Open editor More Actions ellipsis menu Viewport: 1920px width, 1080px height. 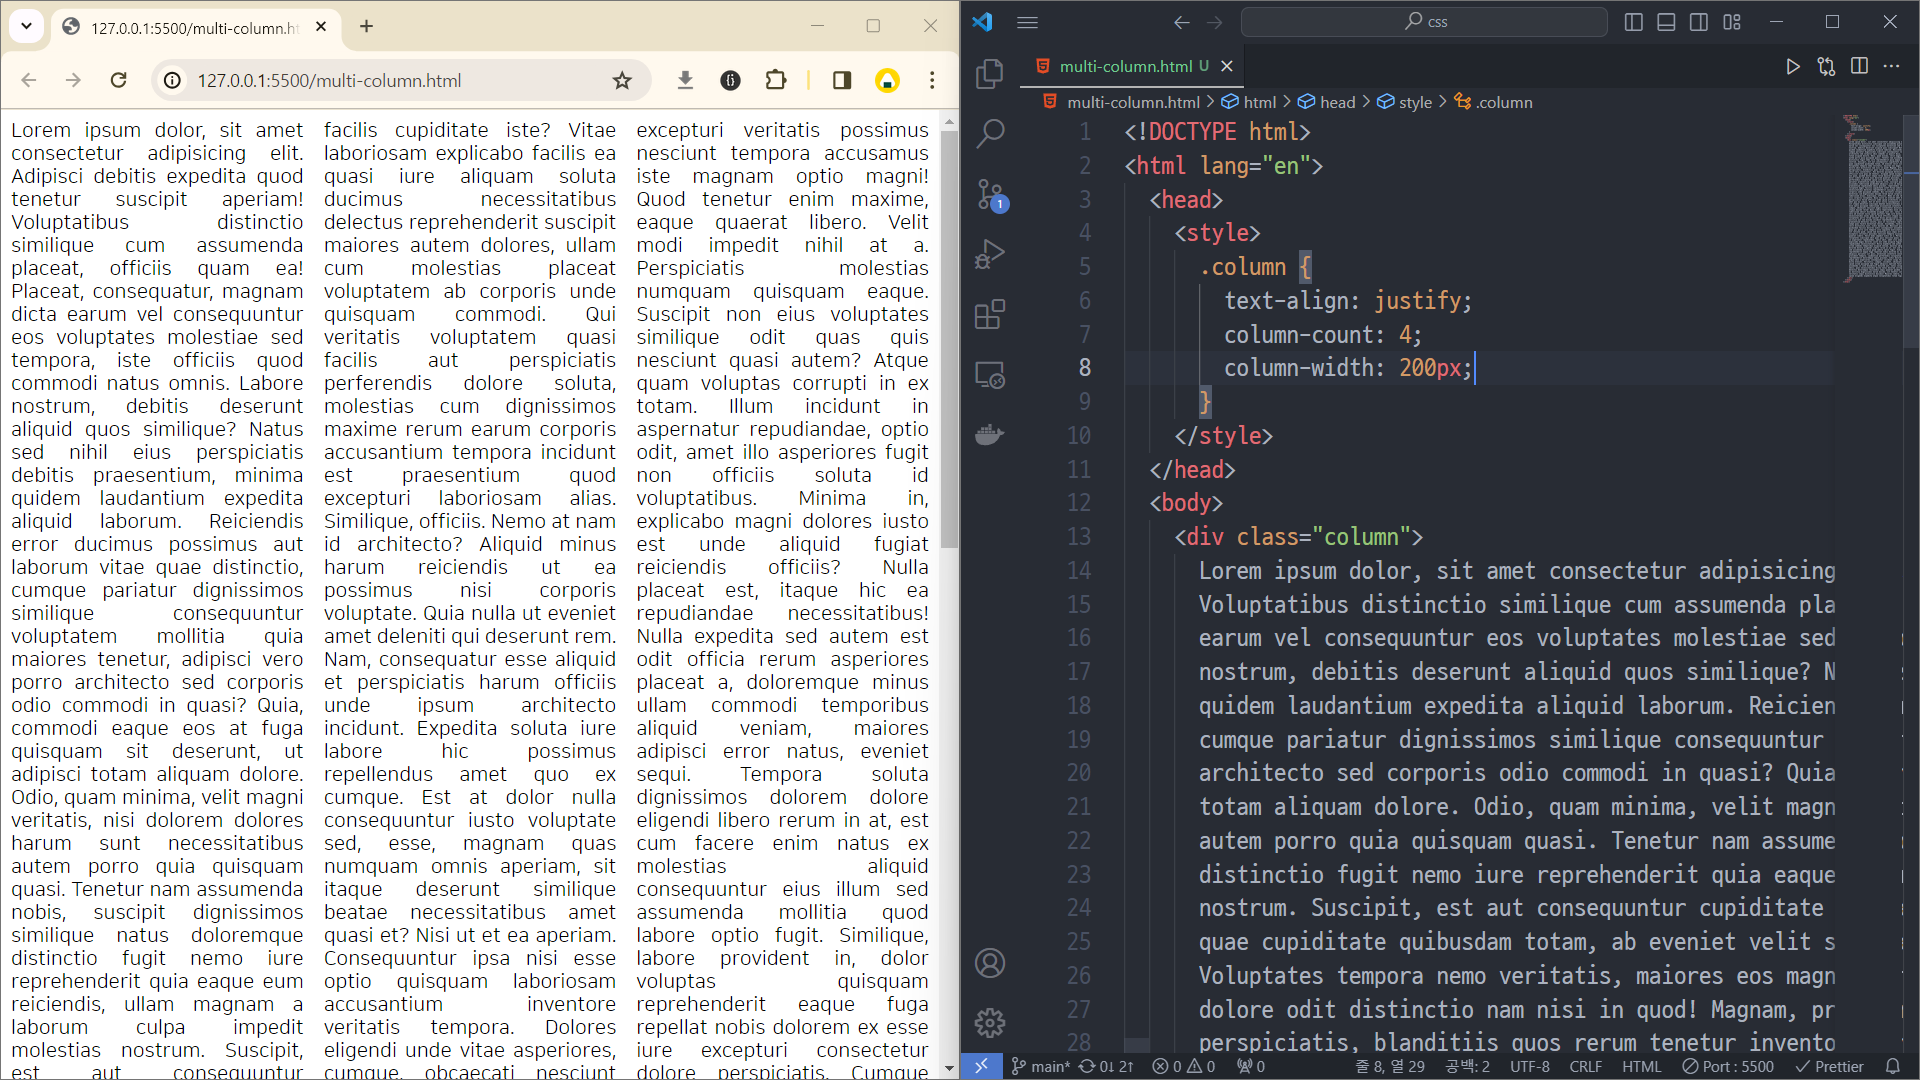(x=1891, y=66)
